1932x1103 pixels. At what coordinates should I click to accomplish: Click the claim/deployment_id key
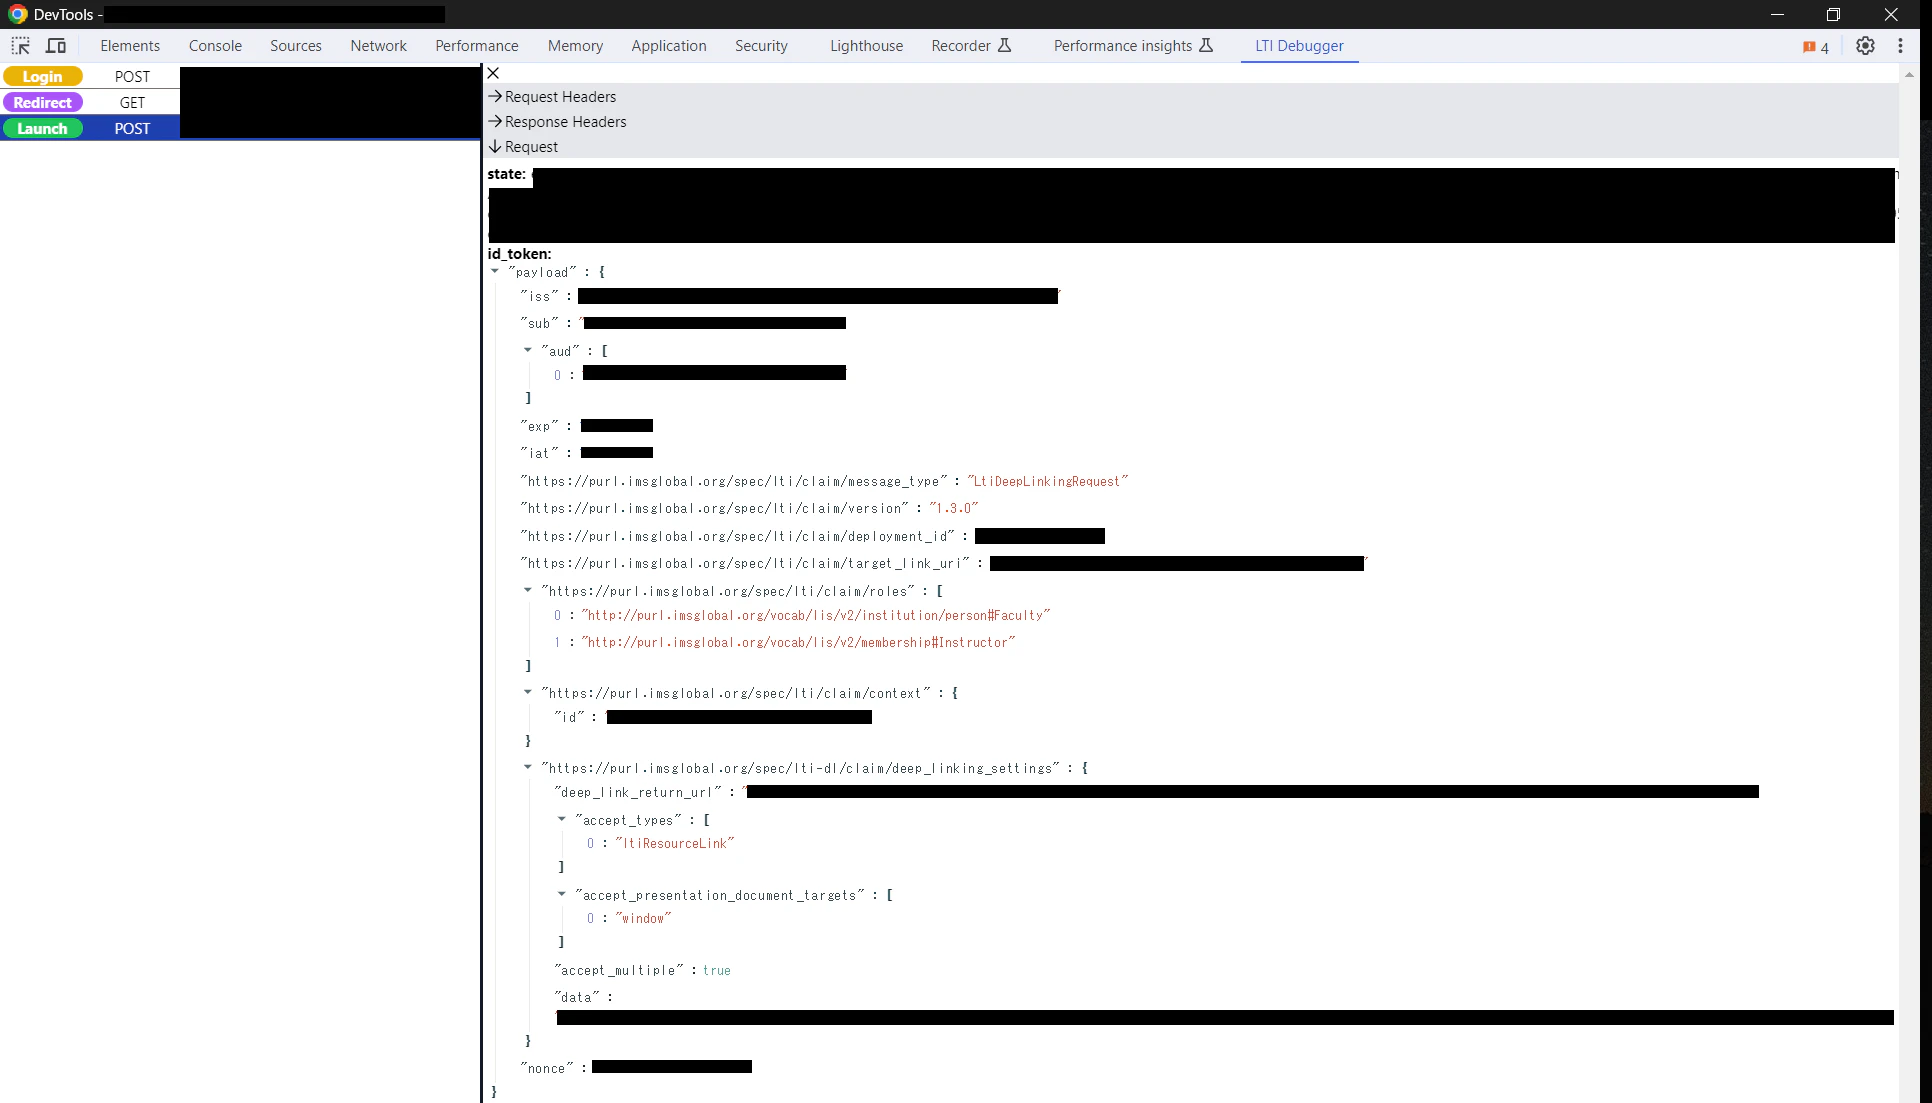[x=738, y=537]
